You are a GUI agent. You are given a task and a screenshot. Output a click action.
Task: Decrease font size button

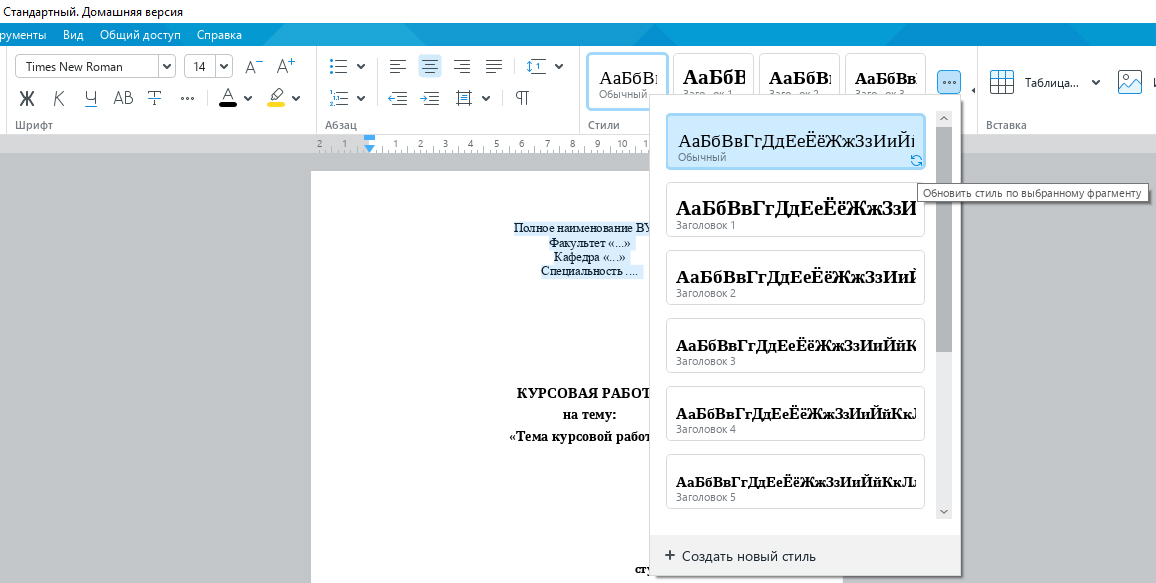click(254, 66)
